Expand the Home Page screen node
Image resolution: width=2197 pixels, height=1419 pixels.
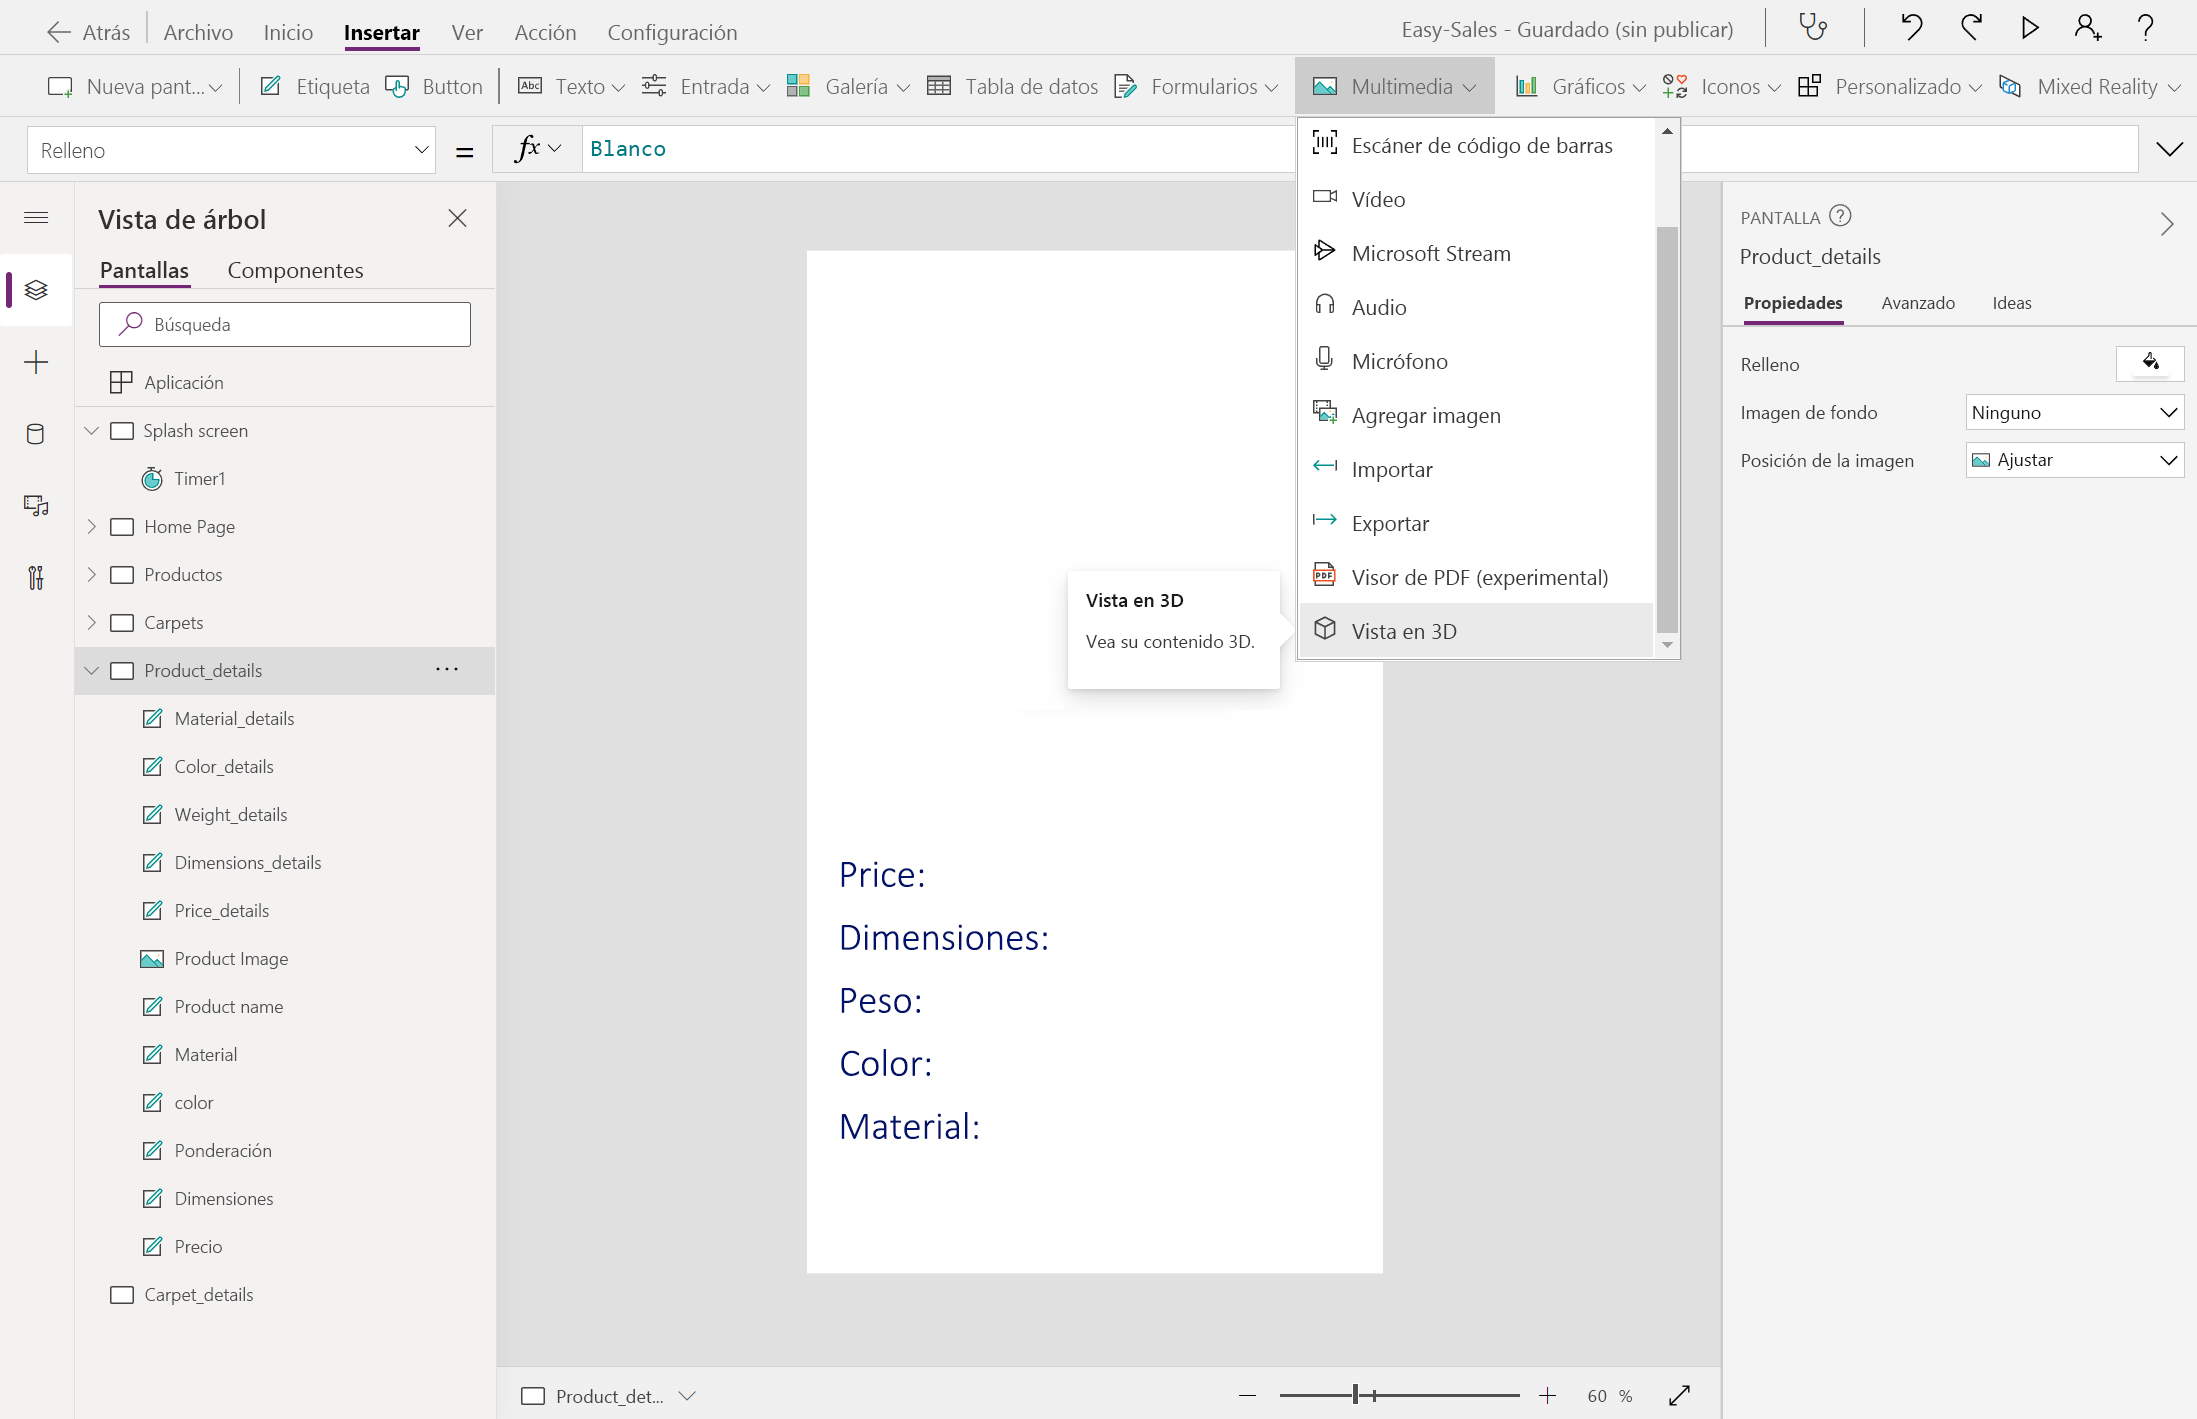92,527
